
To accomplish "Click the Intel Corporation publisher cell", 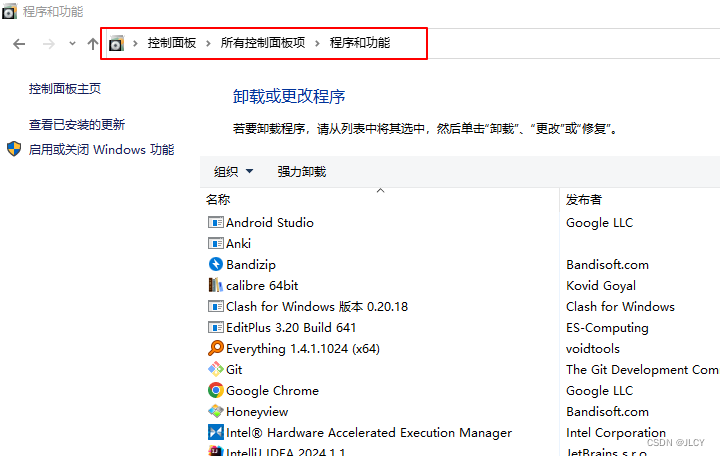I will (616, 433).
